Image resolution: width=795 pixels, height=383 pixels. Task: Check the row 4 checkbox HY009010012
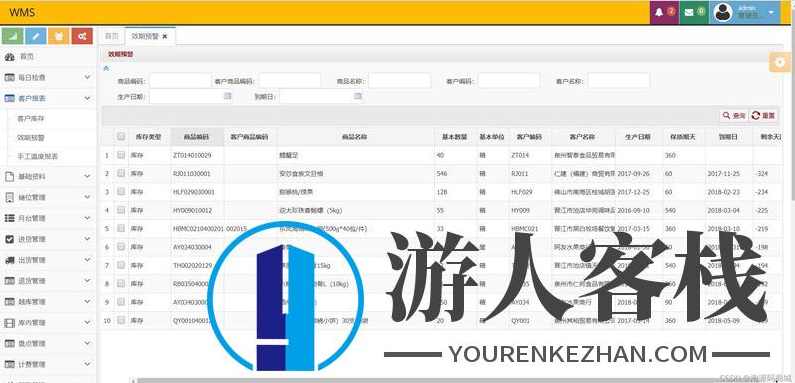(121, 210)
